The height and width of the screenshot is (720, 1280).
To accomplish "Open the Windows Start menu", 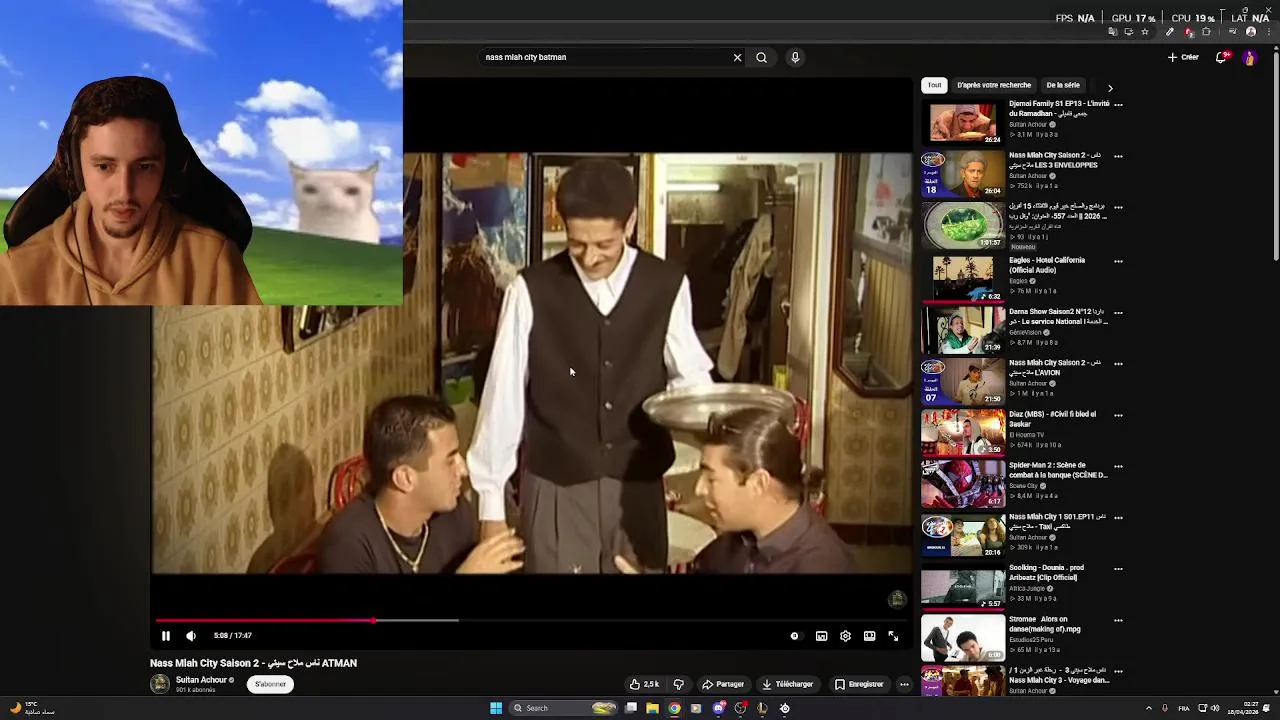I will point(496,708).
